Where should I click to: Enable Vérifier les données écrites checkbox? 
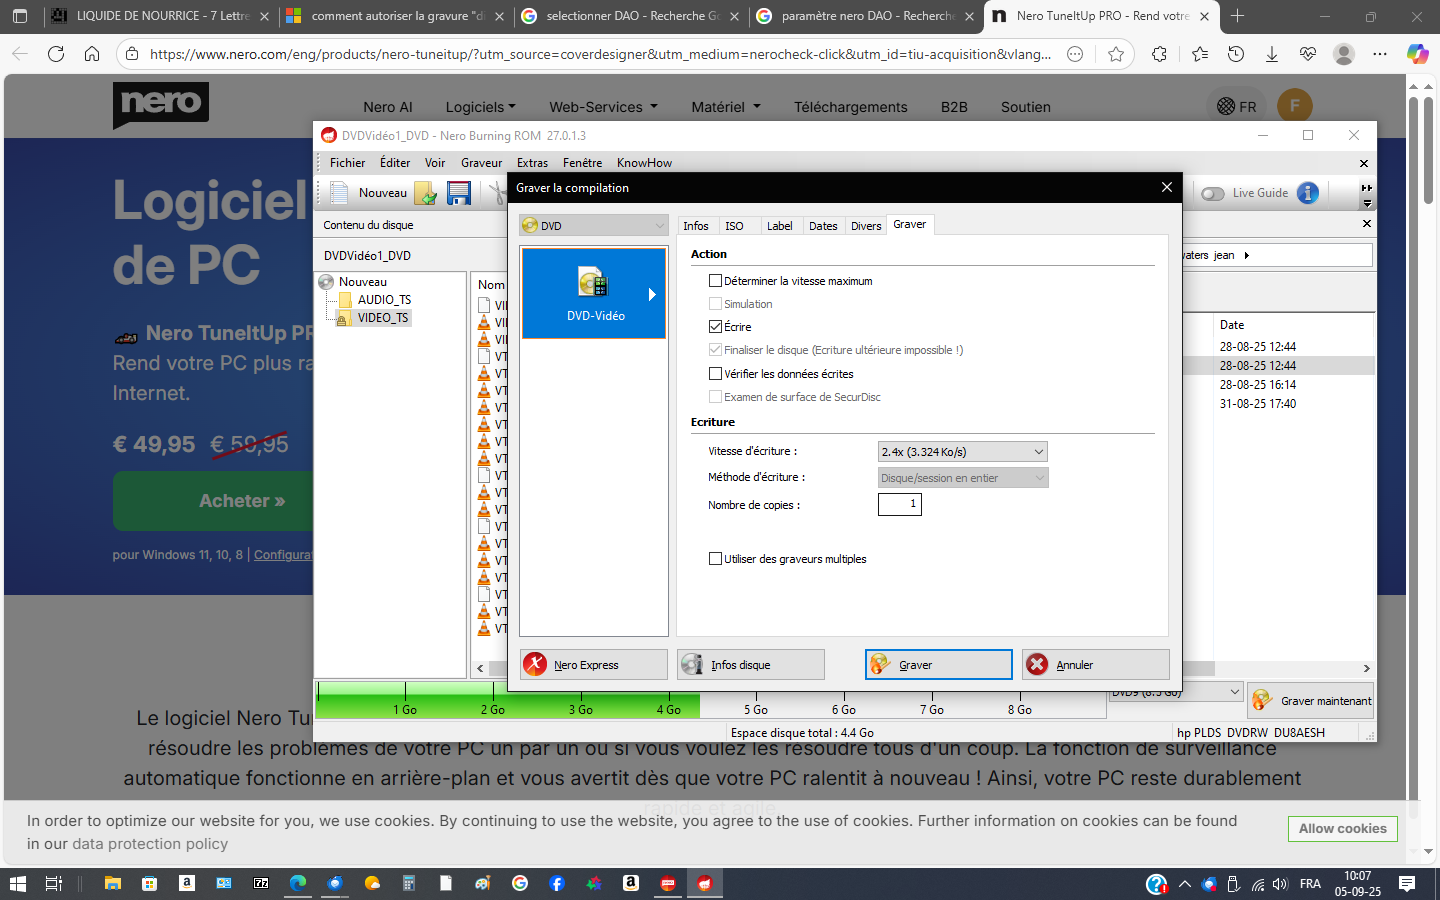[715, 374]
